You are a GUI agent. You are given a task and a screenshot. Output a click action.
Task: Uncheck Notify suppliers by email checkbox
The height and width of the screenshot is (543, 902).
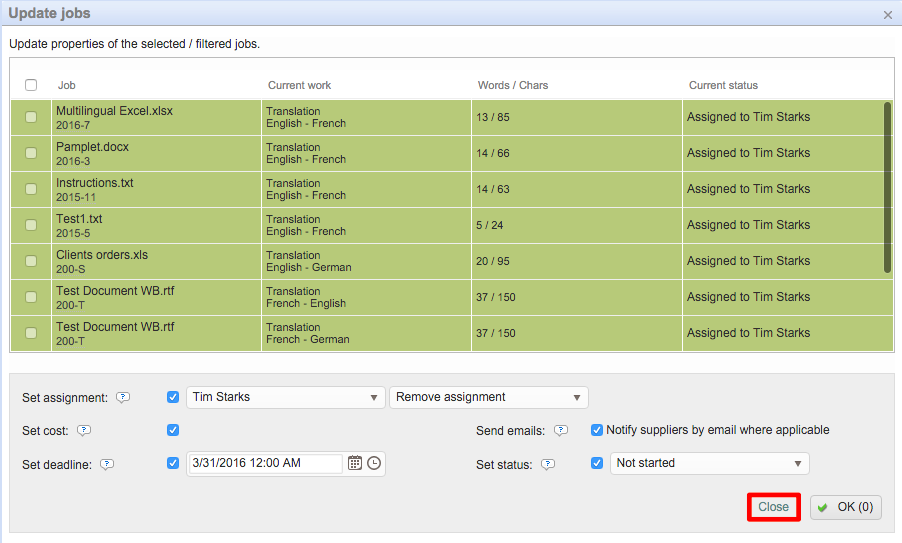[597, 430]
